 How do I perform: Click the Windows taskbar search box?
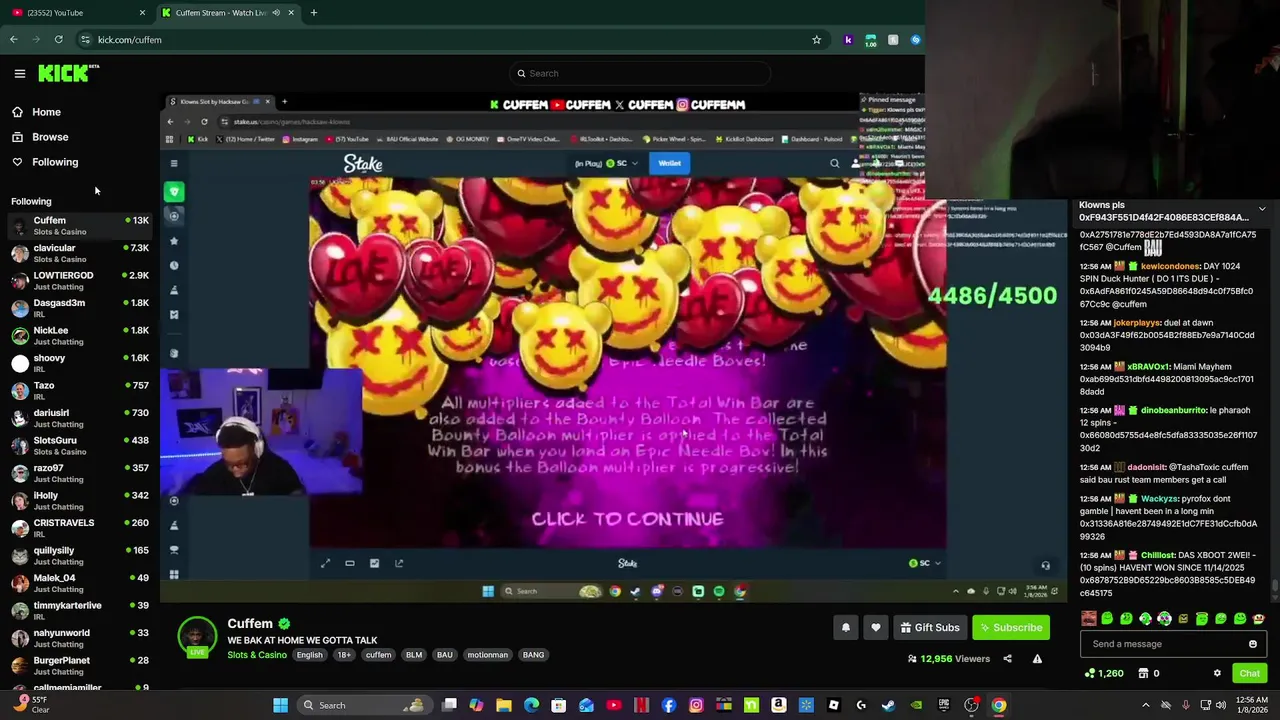[x=364, y=705]
